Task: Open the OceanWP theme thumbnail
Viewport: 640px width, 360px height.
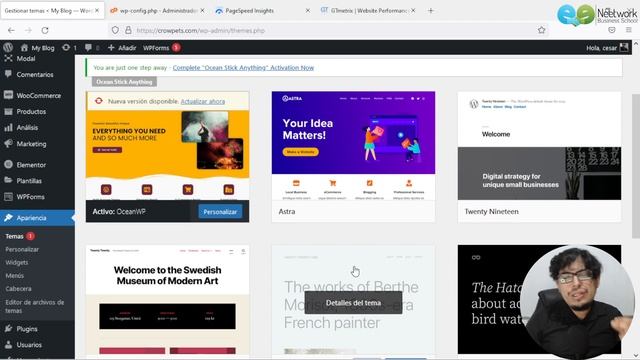Action: [x=167, y=155]
